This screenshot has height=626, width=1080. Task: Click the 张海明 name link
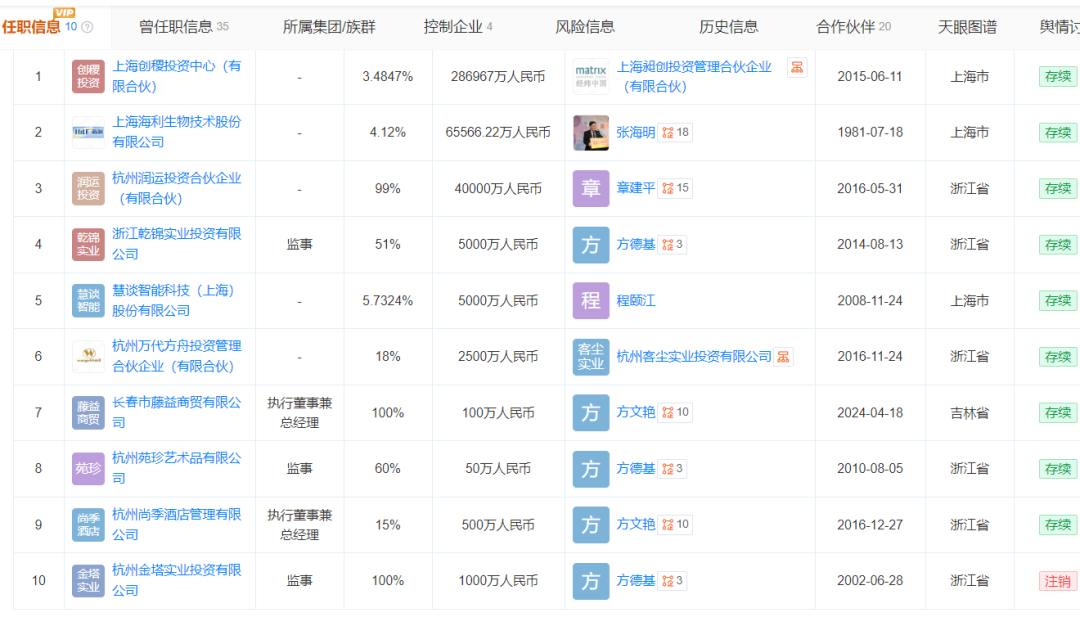click(x=635, y=132)
